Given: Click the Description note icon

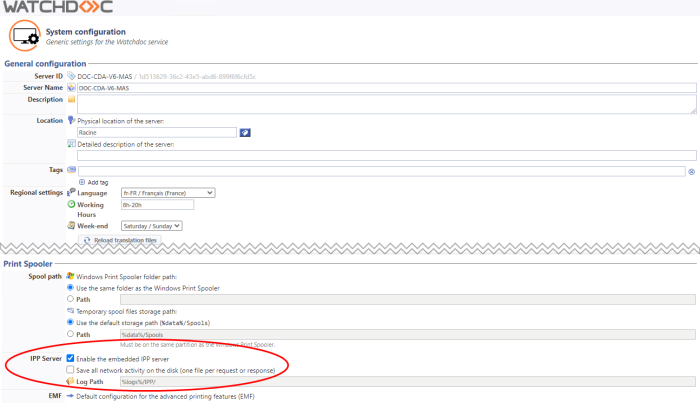Looking at the screenshot, I should [71, 100].
